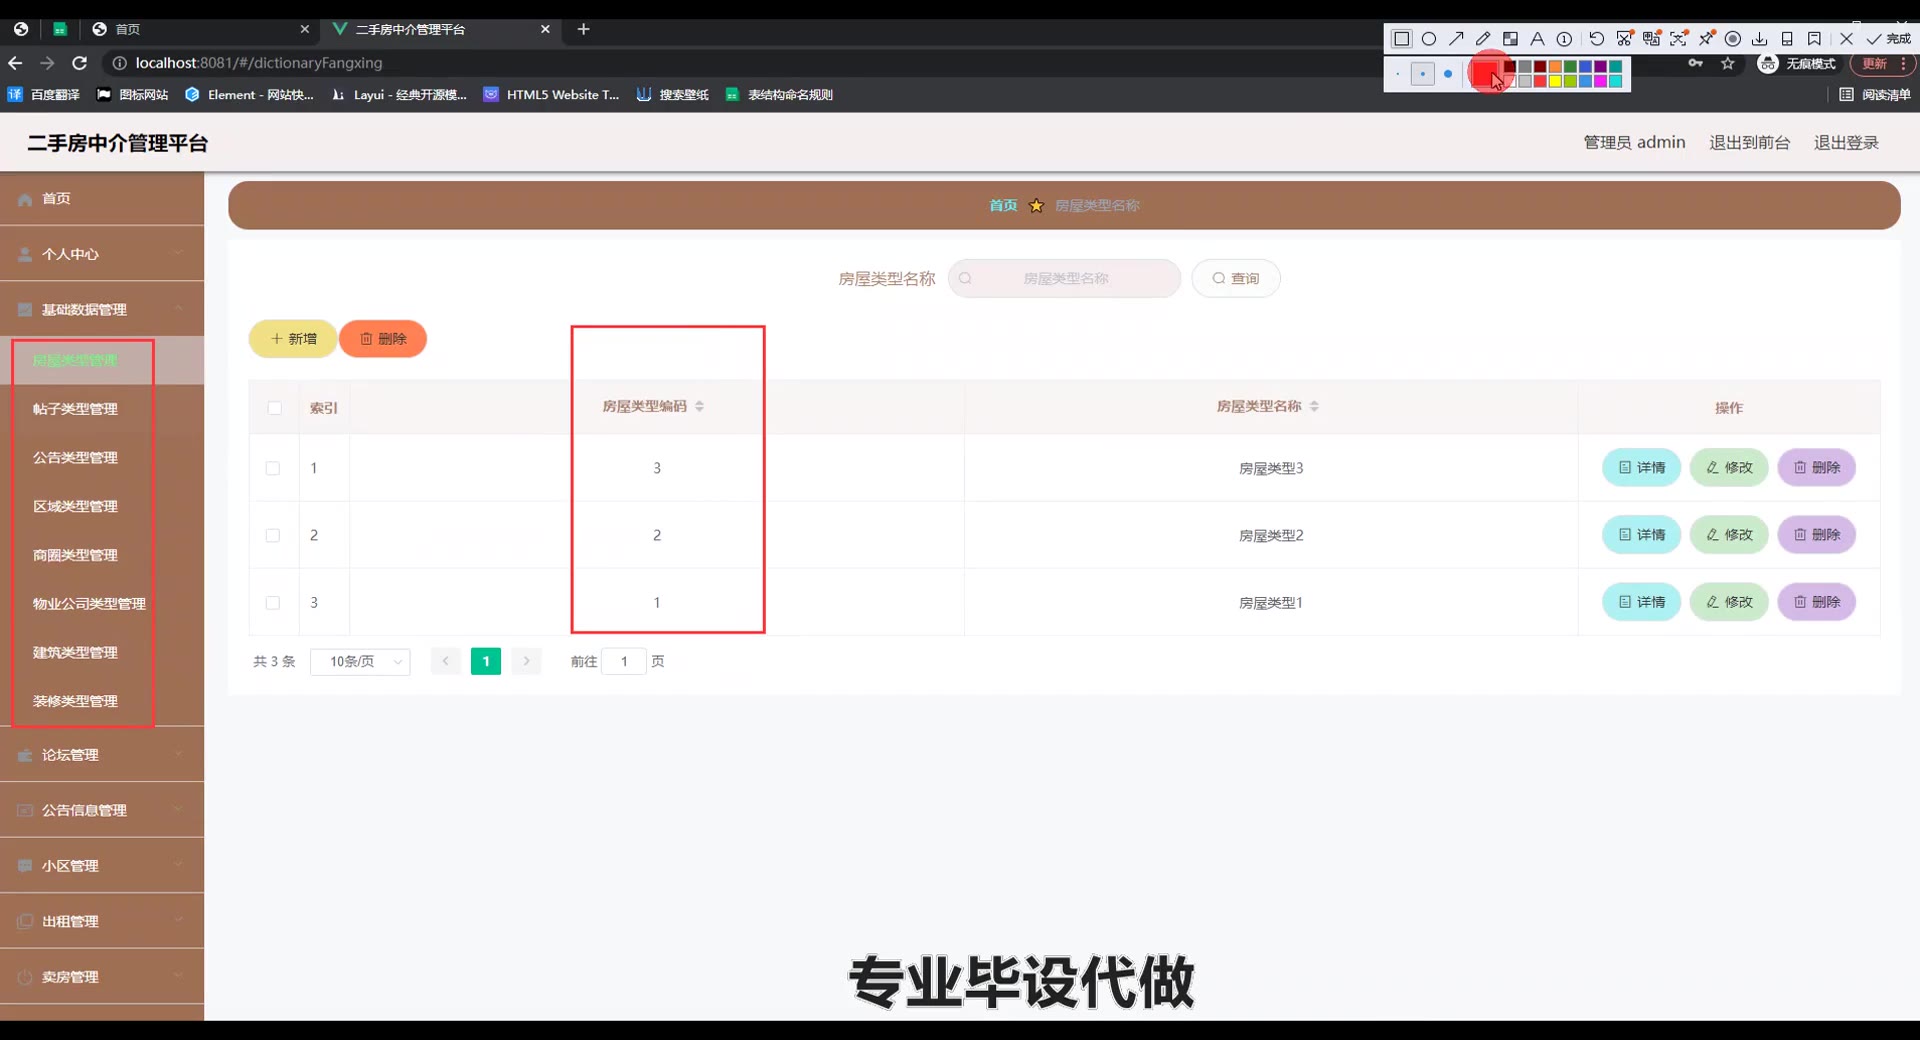Select the text annotation tool
The width and height of the screenshot is (1920, 1040).
pyautogui.click(x=1537, y=39)
